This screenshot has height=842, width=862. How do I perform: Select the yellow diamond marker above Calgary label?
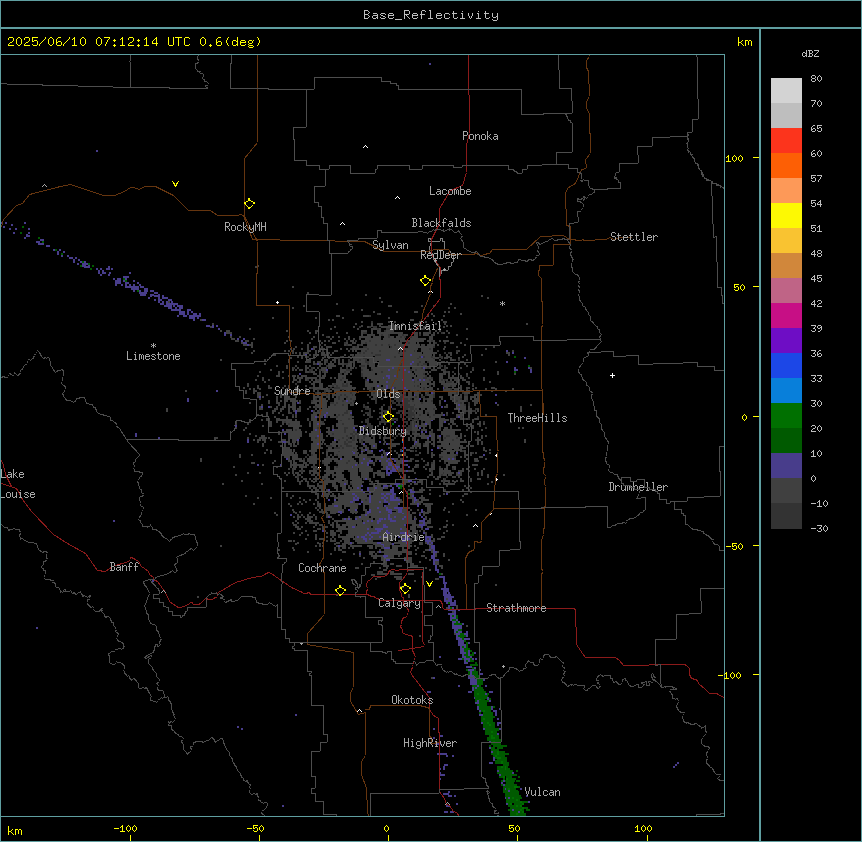click(x=405, y=589)
